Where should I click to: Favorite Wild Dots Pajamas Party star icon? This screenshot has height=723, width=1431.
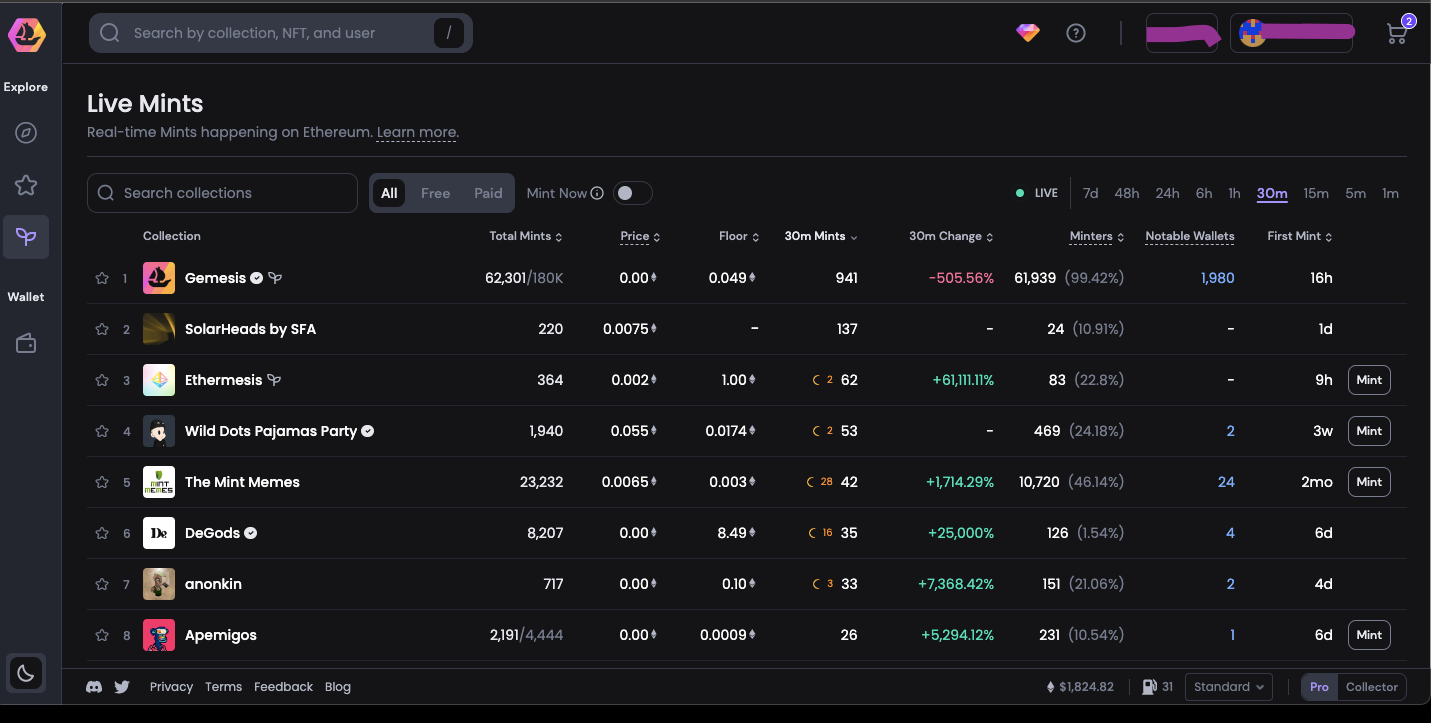[x=101, y=431]
